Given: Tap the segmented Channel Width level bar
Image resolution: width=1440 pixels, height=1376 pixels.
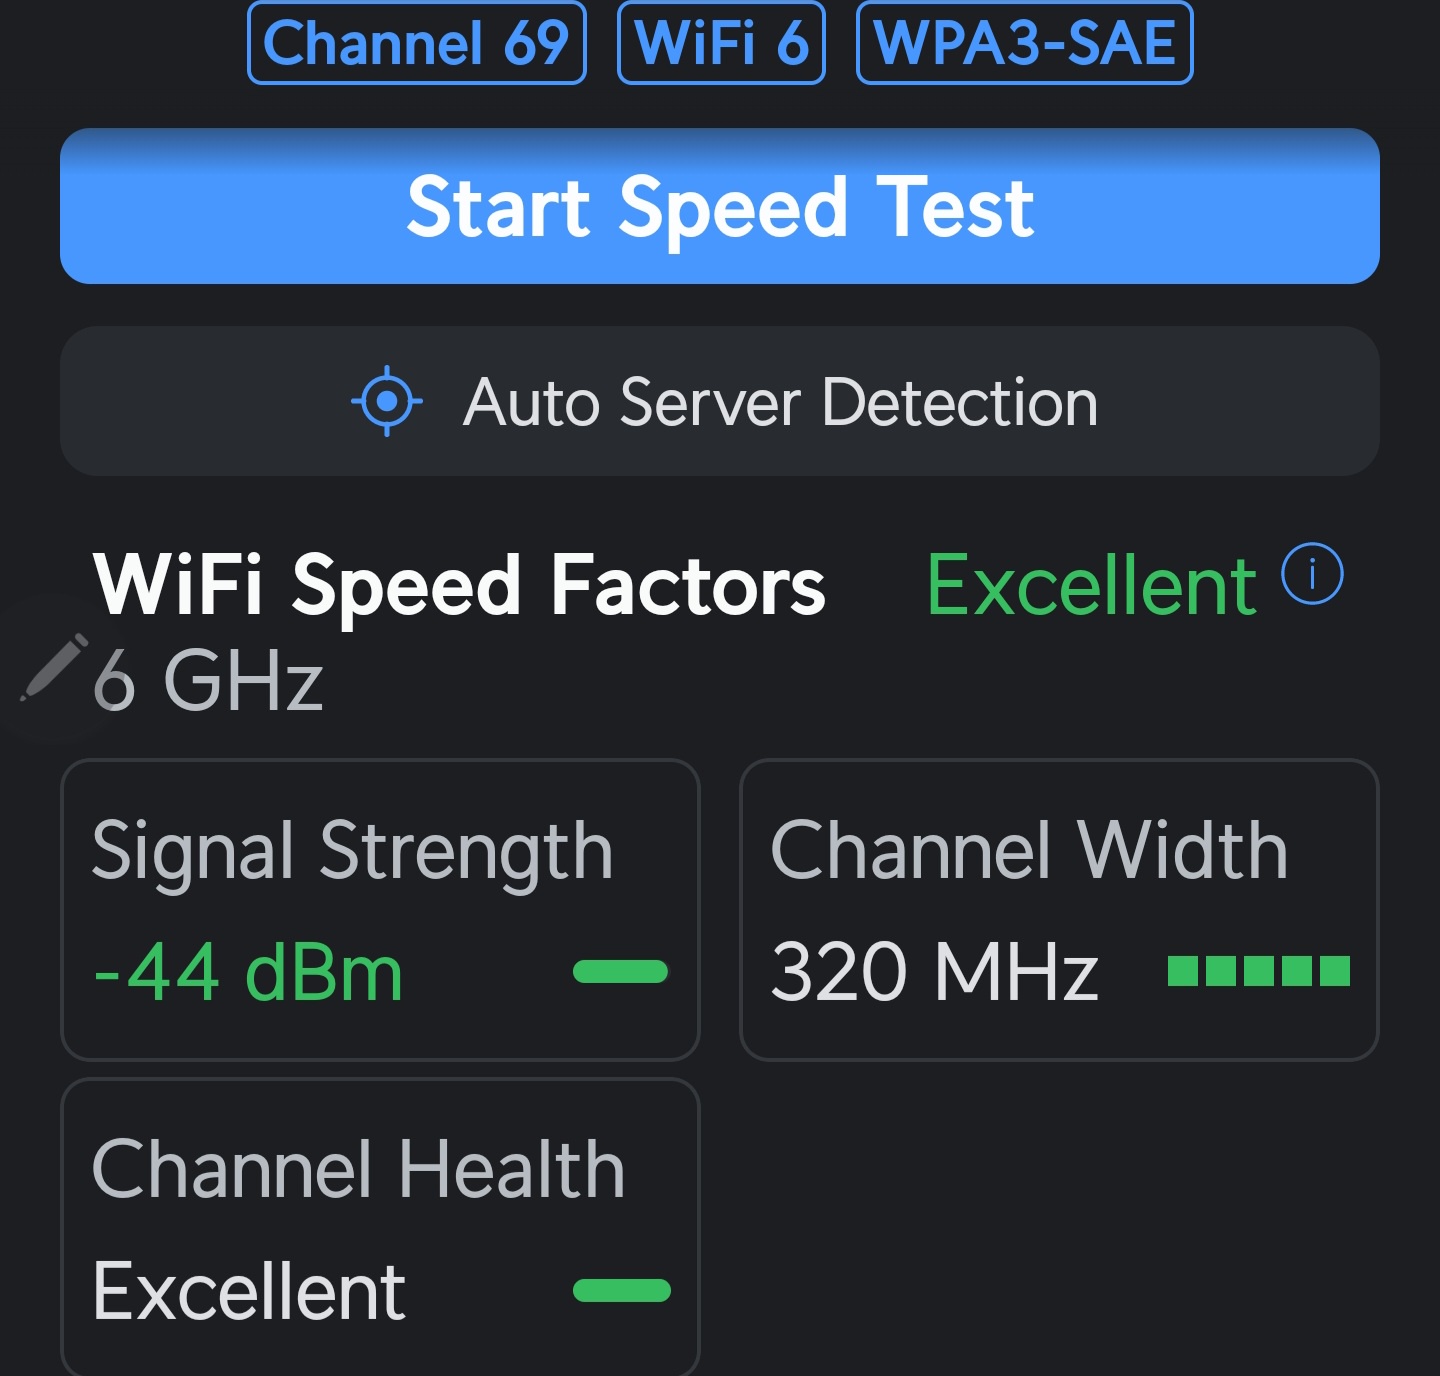Looking at the screenshot, I should tap(1258, 971).
